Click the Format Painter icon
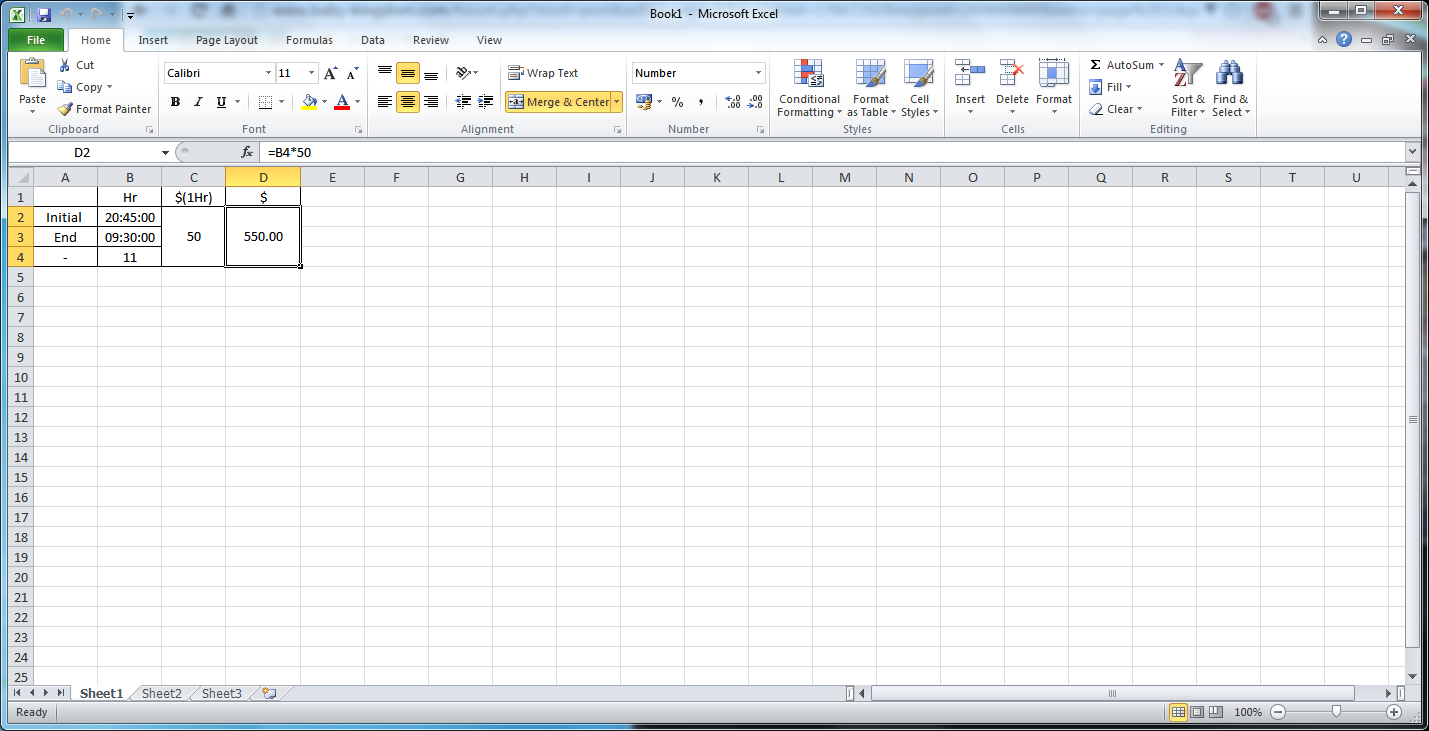This screenshot has width=1429, height=731. click(66, 109)
